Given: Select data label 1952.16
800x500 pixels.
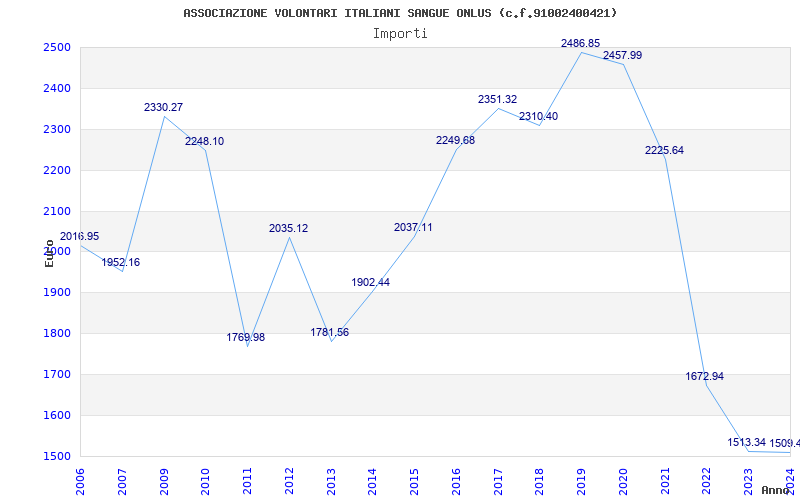Looking at the screenshot, I should click(120, 262).
